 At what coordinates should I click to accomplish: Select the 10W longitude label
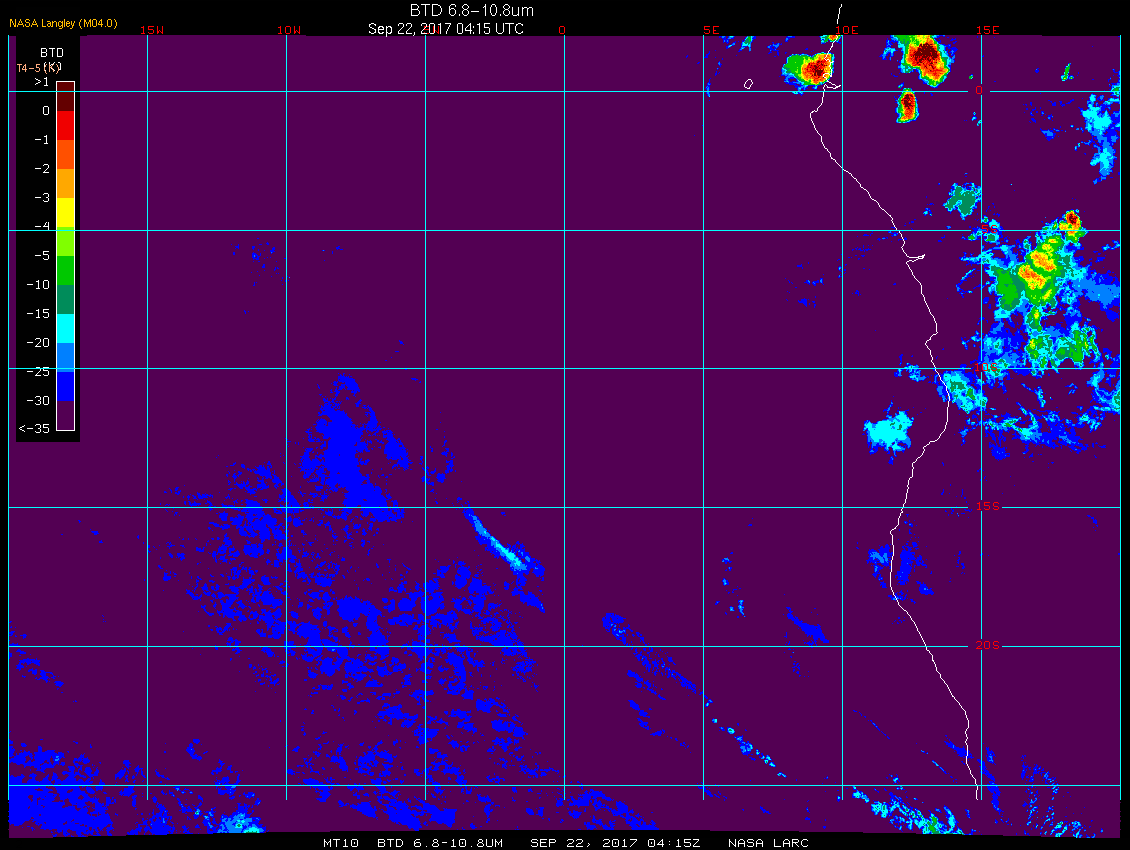(x=289, y=30)
